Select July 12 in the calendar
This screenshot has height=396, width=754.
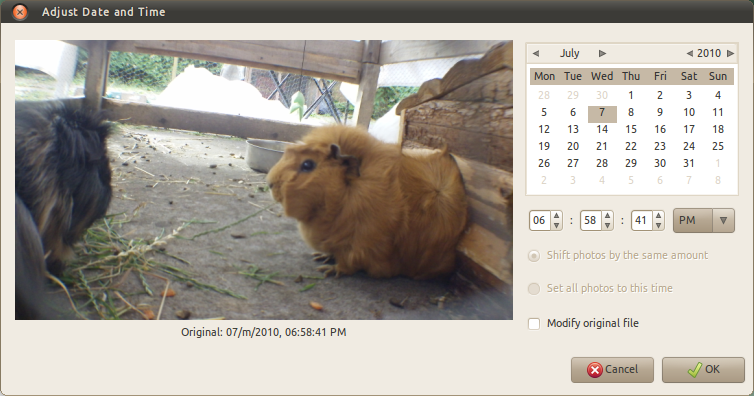tap(544, 129)
